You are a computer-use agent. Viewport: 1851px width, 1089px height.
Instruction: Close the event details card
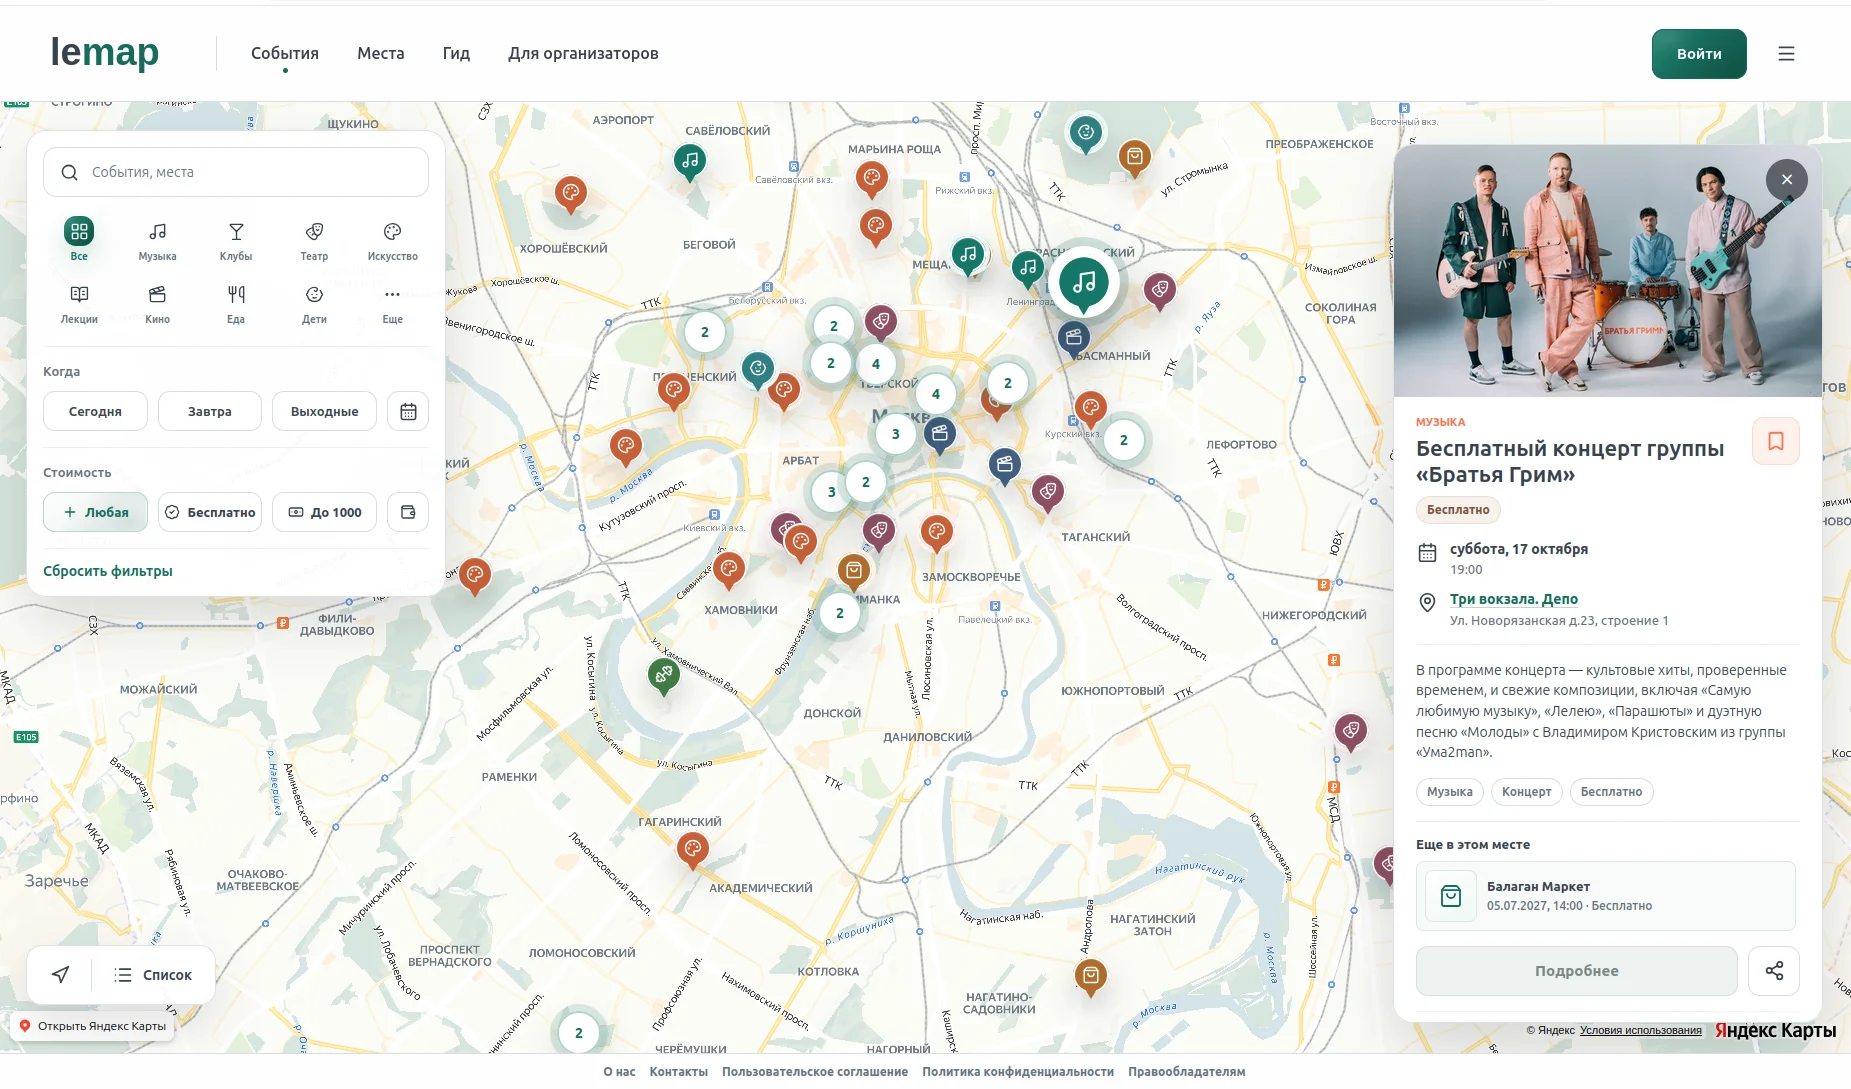(1786, 180)
